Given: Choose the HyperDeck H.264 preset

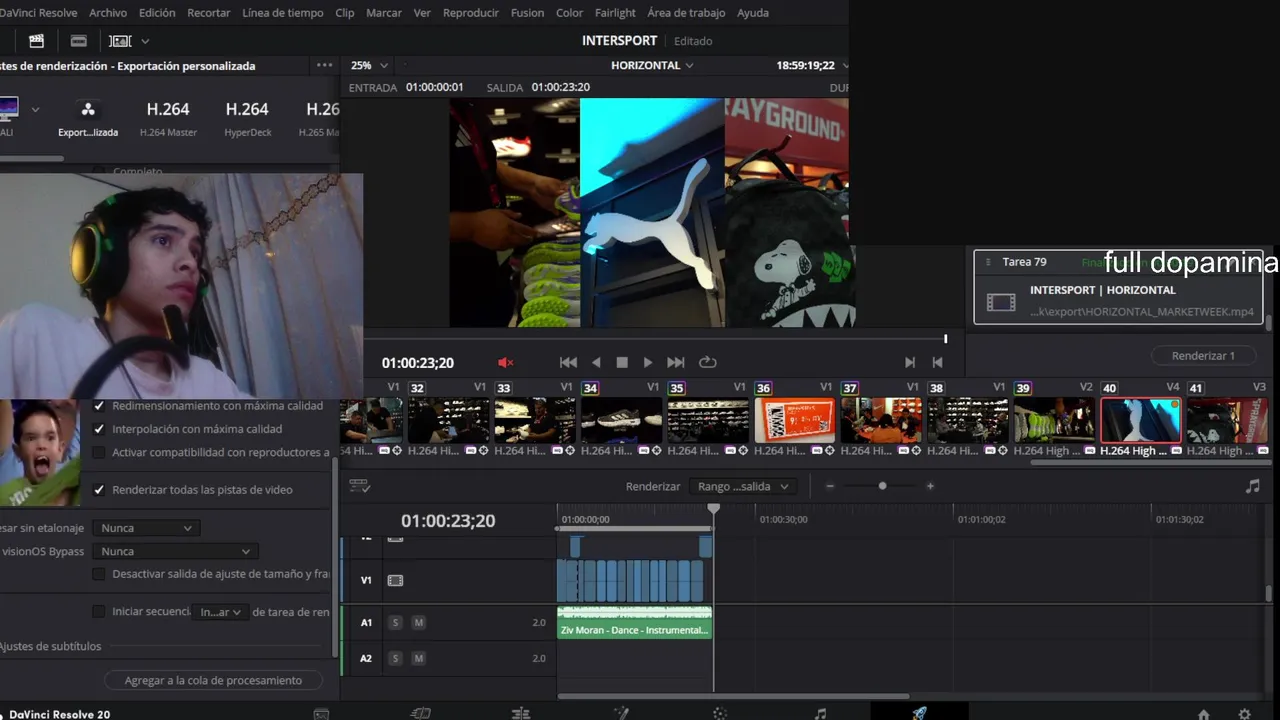Looking at the screenshot, I should pos(247,117).
